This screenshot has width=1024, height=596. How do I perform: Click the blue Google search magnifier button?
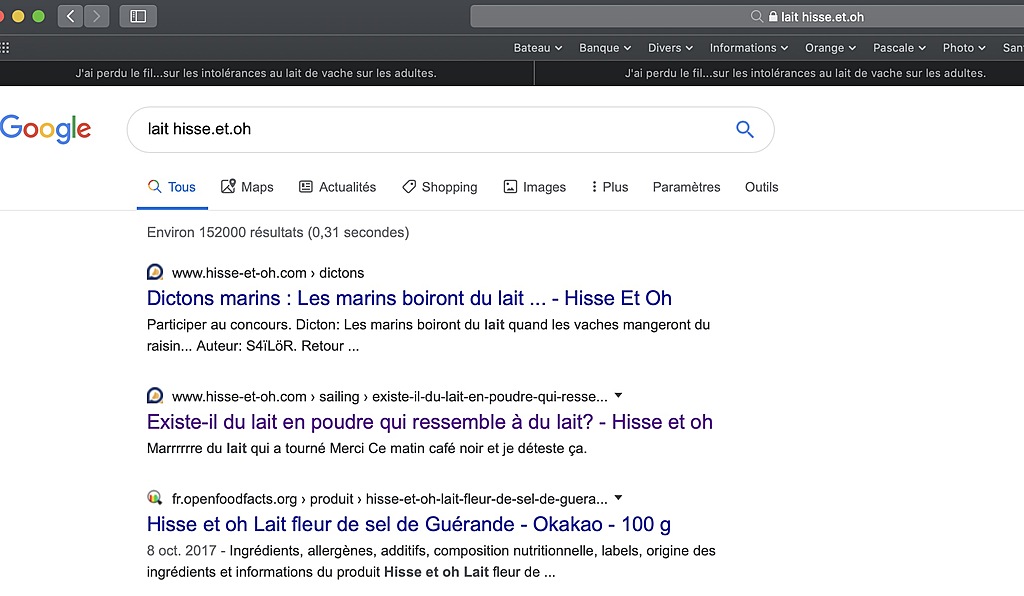pos(744,129)
